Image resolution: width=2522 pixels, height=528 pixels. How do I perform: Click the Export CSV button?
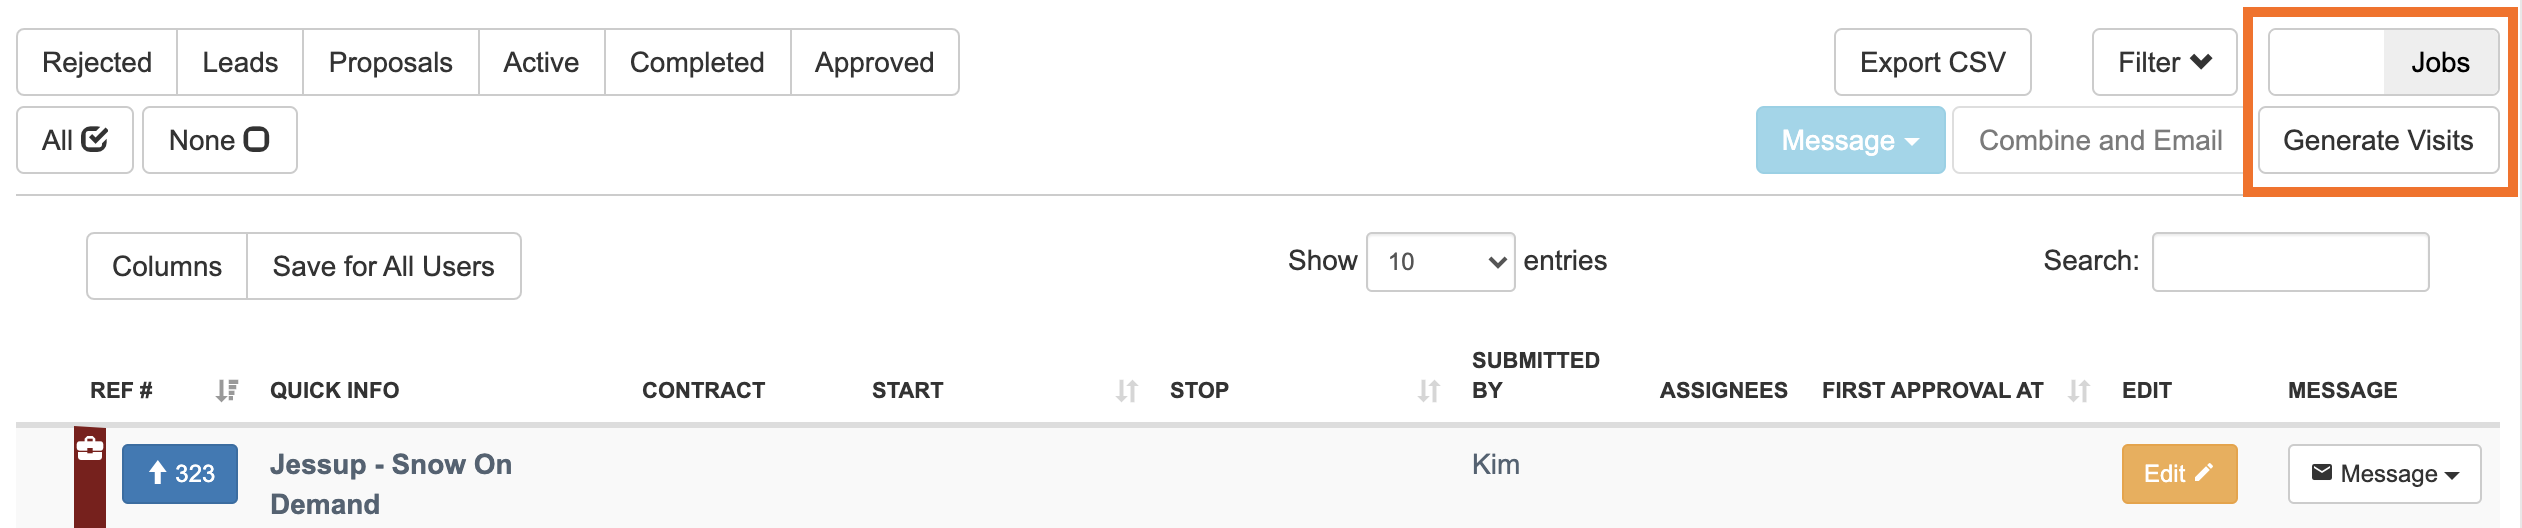[1932, 62]
